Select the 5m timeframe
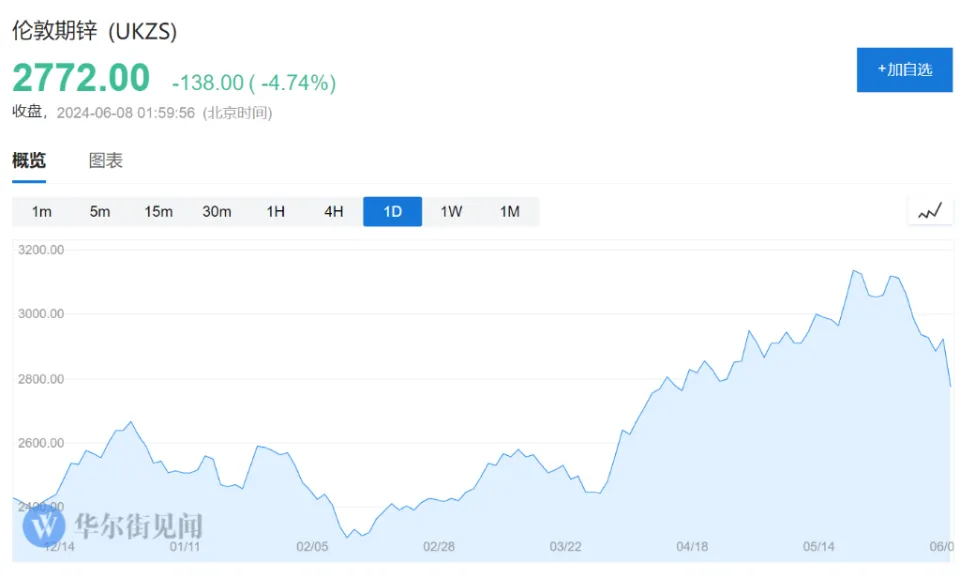 pos(100,211)
